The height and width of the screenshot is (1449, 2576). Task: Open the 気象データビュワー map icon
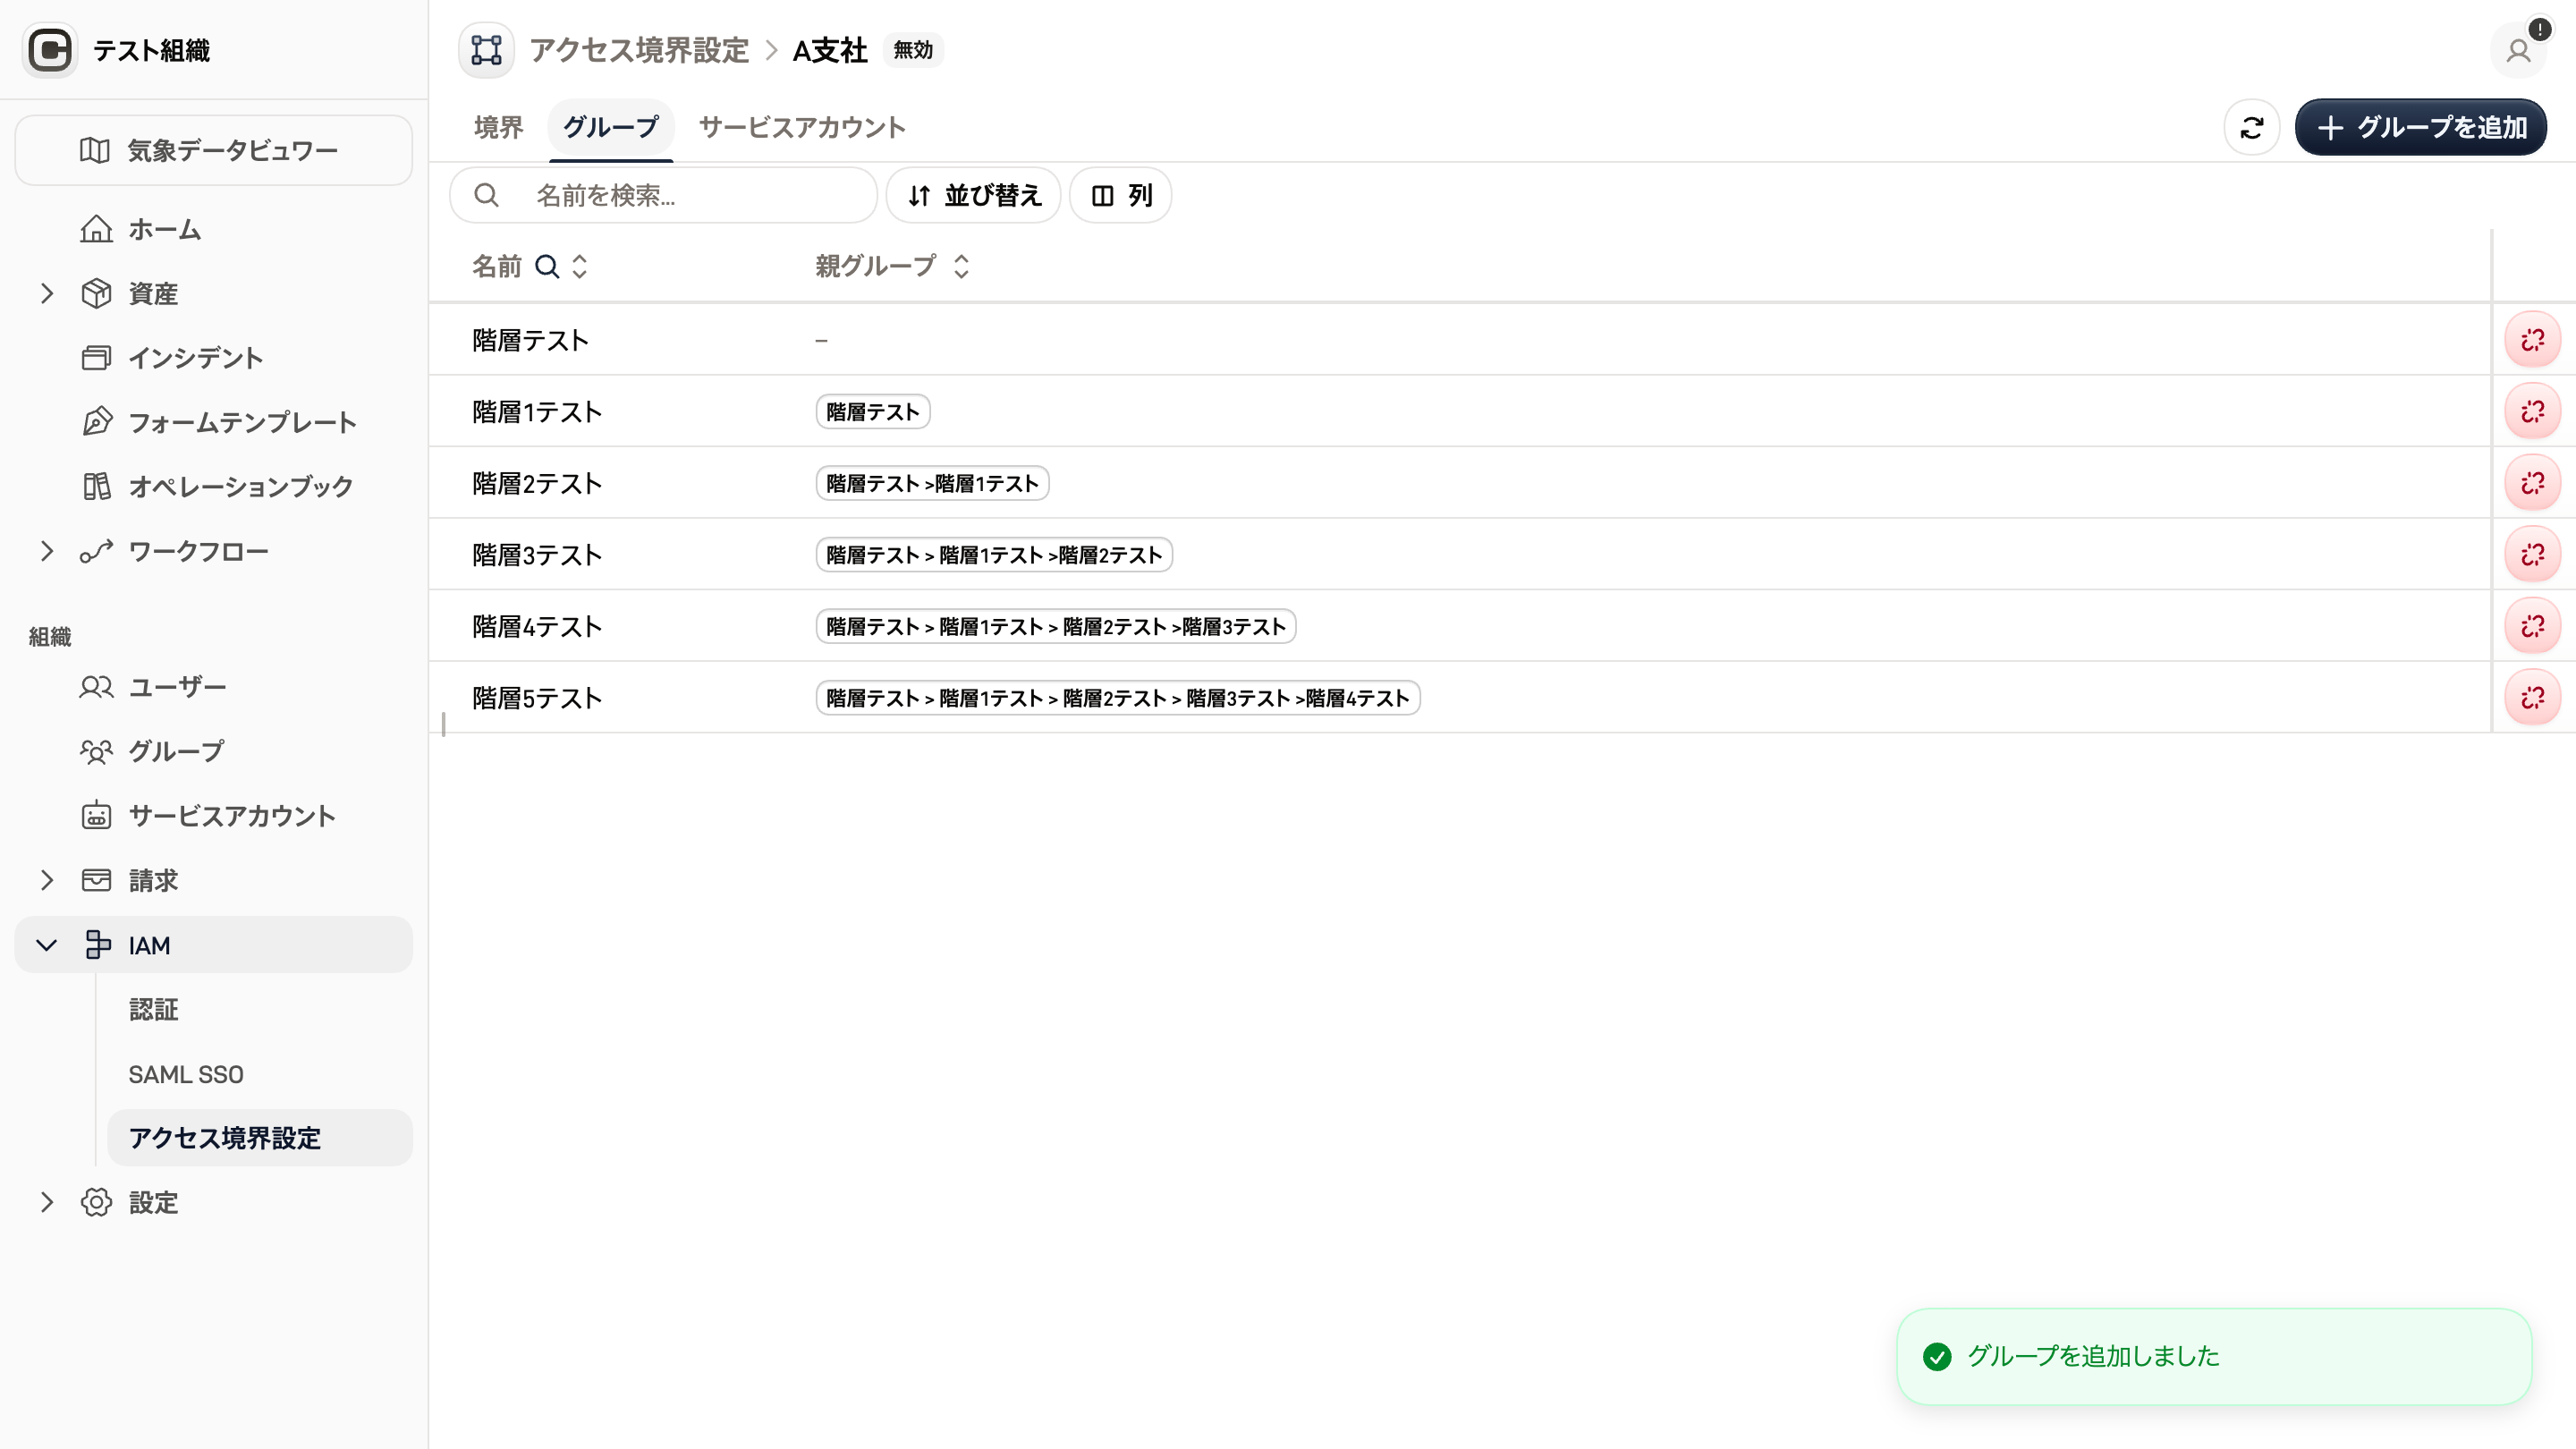tap(95, 150)
